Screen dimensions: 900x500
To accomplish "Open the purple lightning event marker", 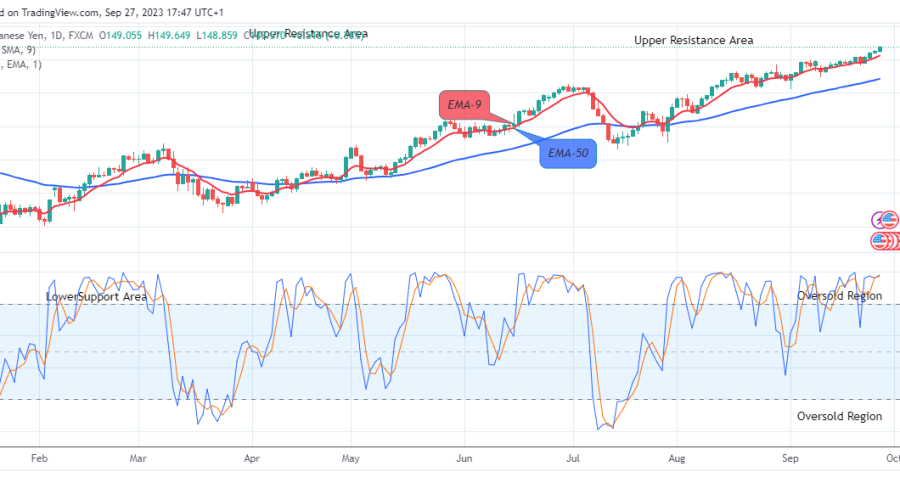I will pos(876,220).
